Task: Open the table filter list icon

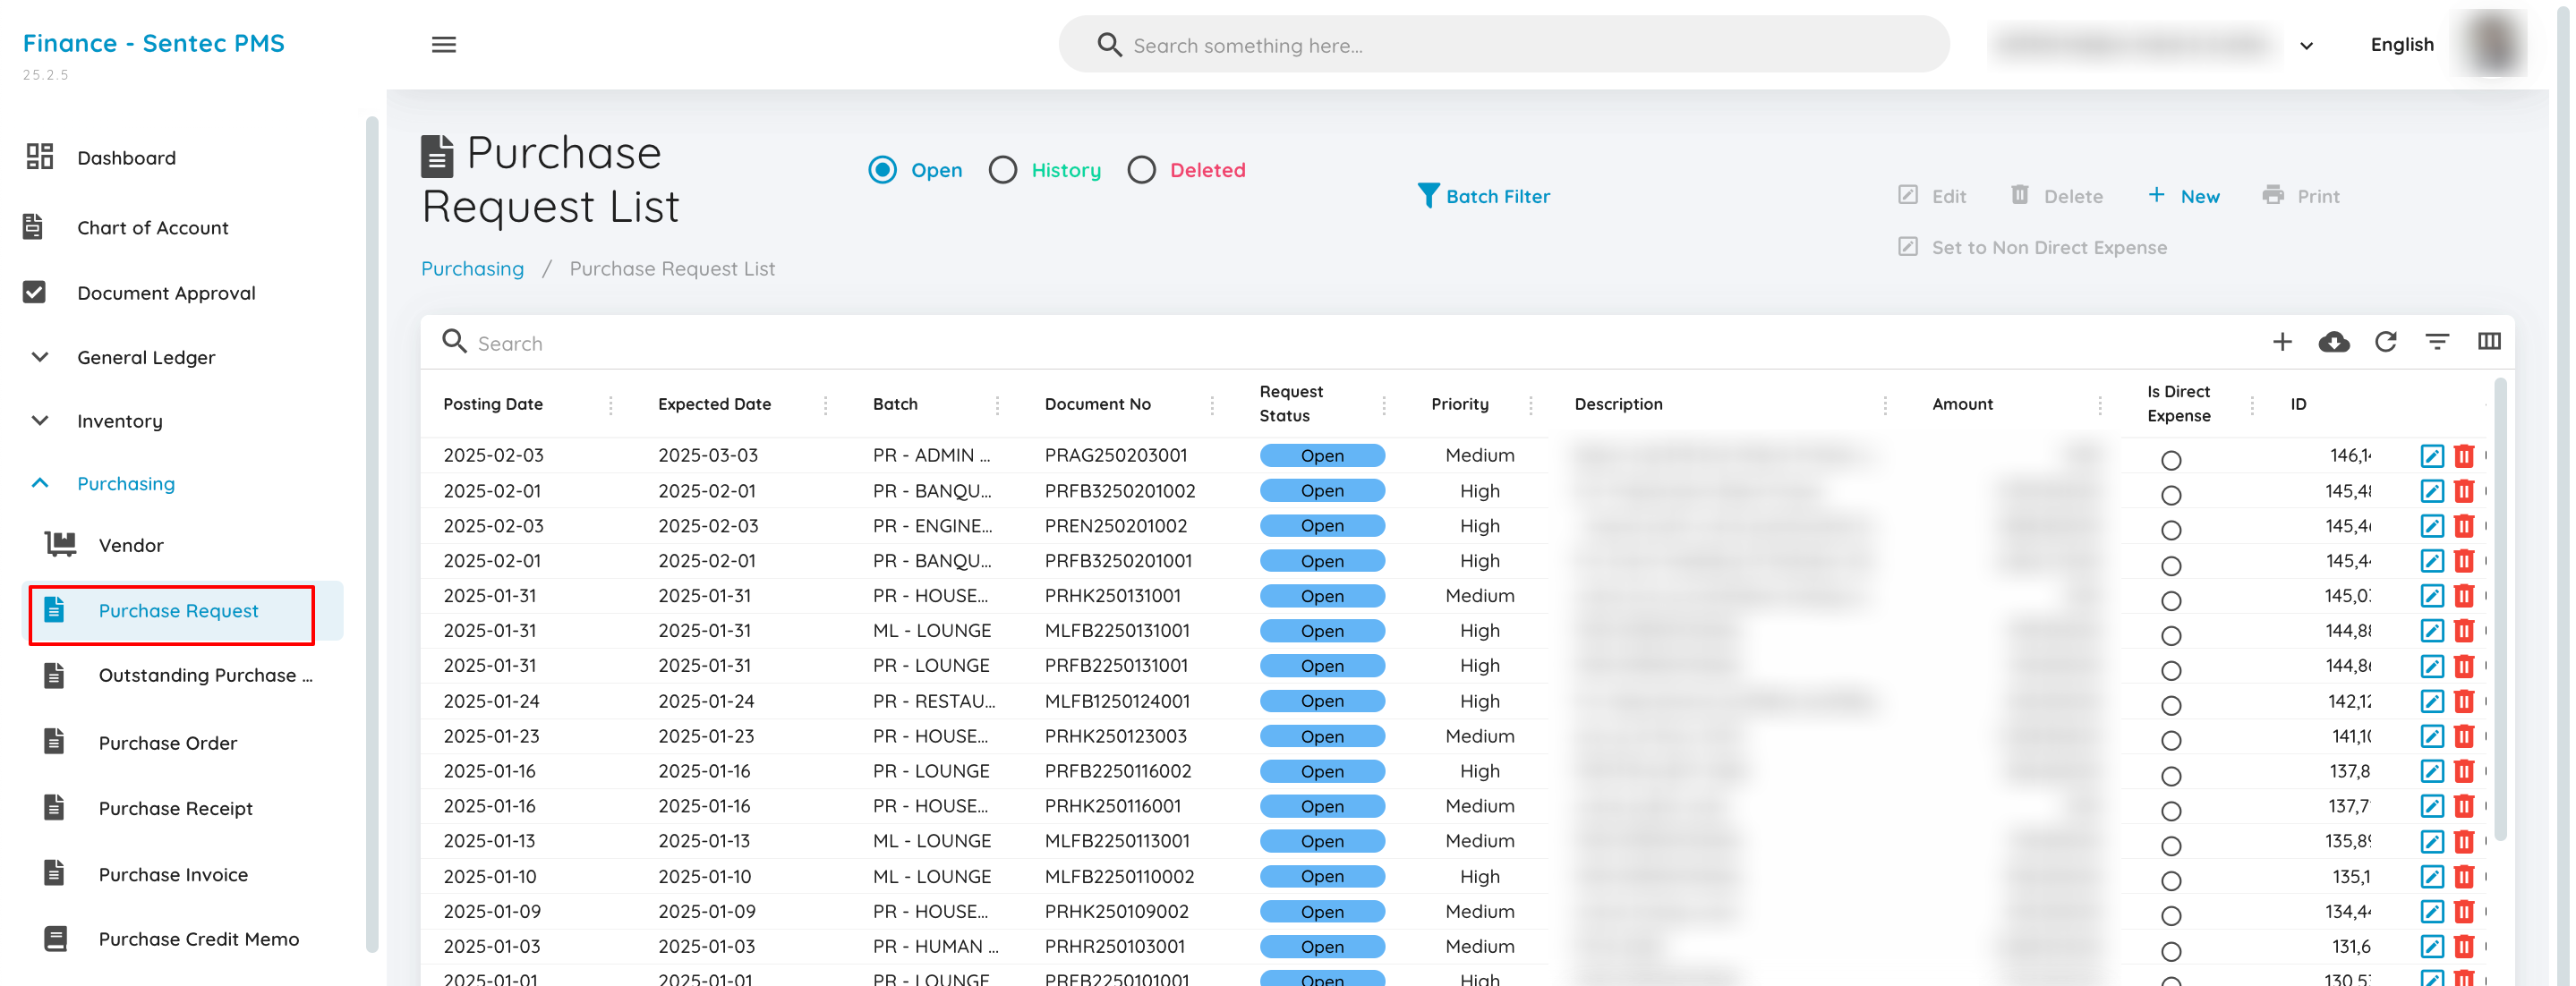Action: pos(2437,342)
